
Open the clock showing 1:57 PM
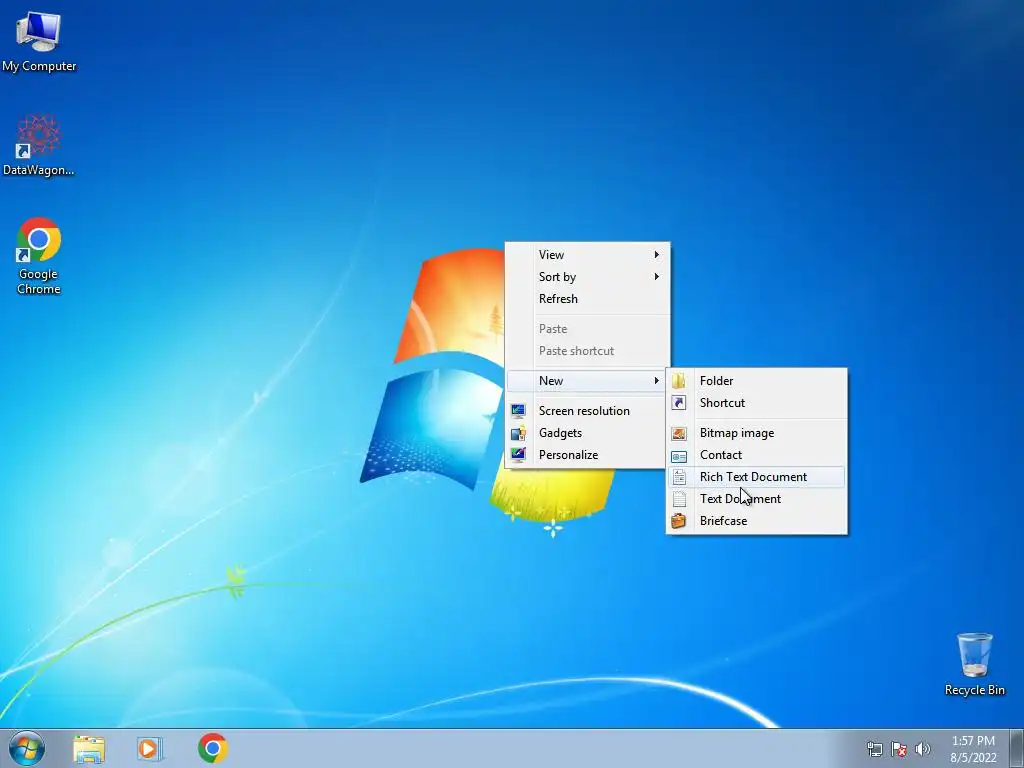(x=973, y=749)
